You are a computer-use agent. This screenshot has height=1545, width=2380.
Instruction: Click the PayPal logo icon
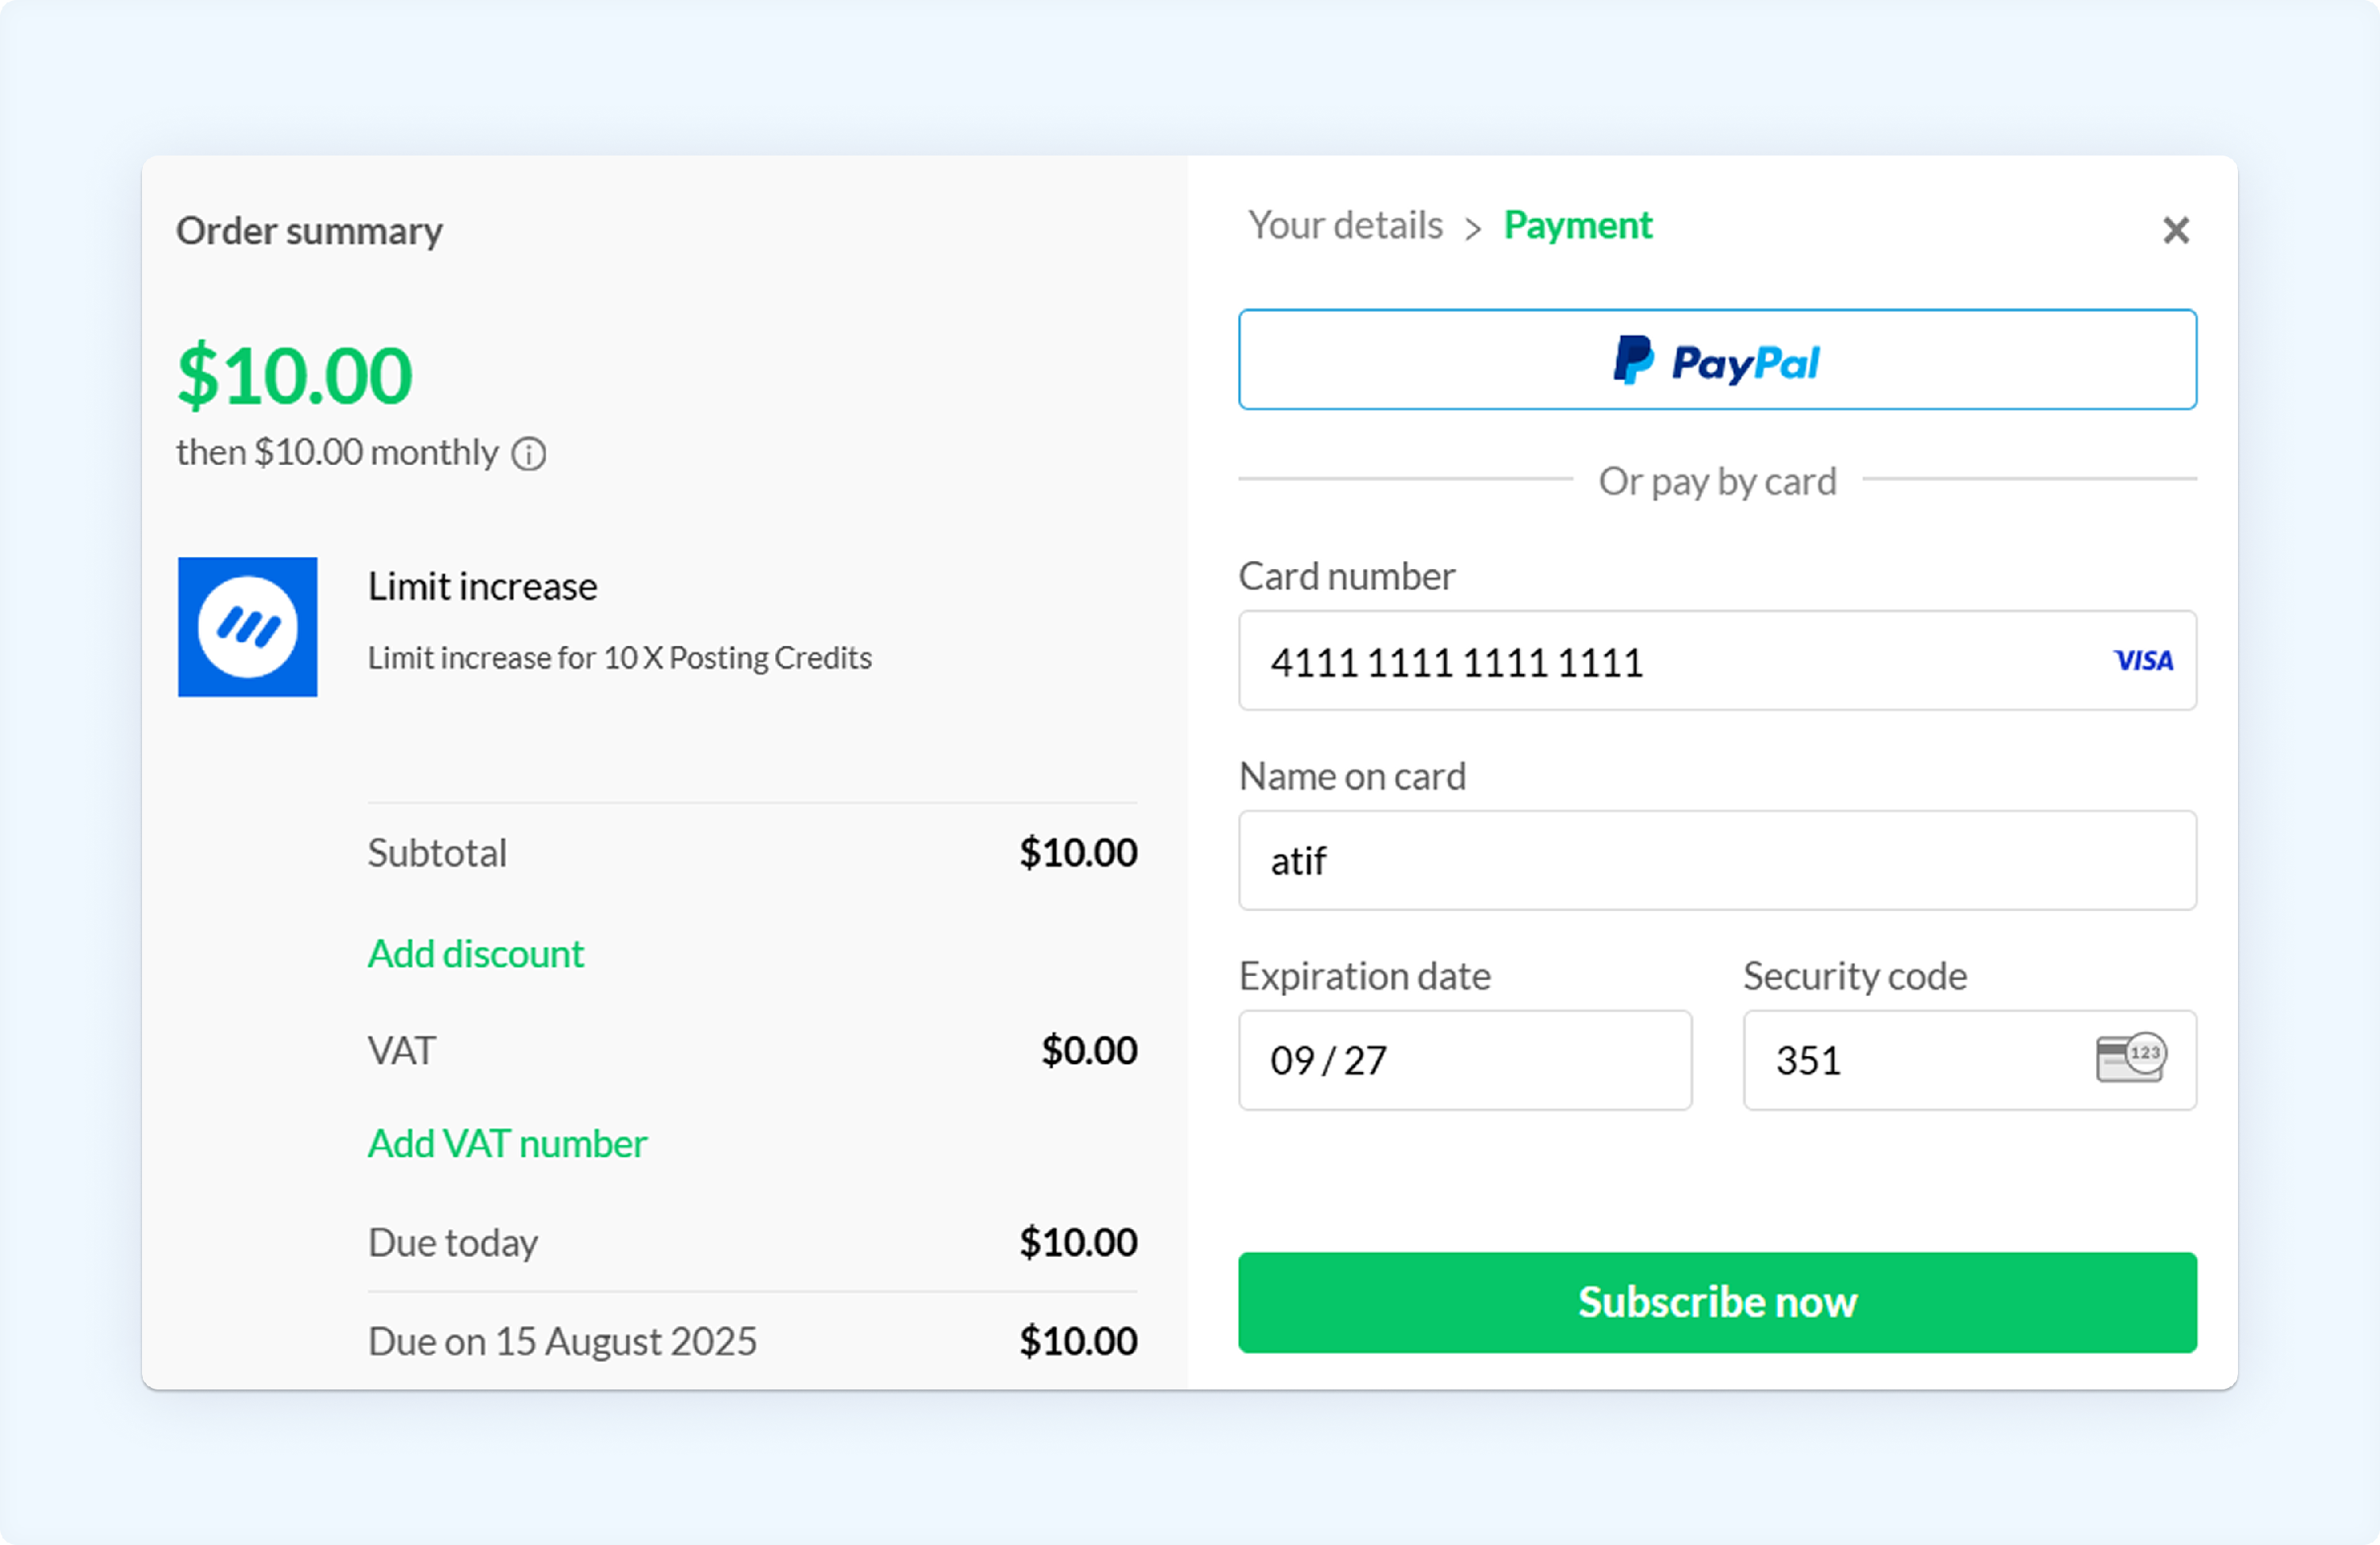coord(1633,360)
